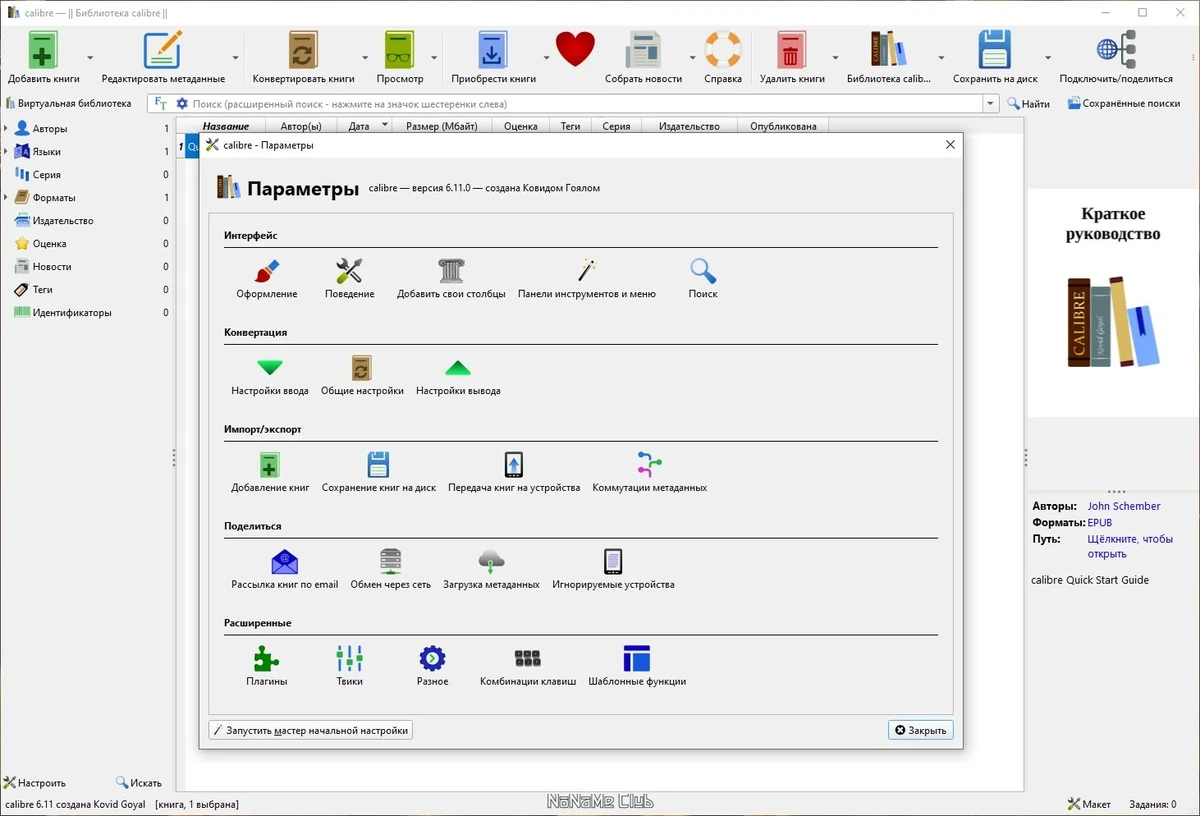1200x816 pixels.
Task: Open dropdown arrow next to Редактировать метаданные
Action: click(x=236, y=58)
